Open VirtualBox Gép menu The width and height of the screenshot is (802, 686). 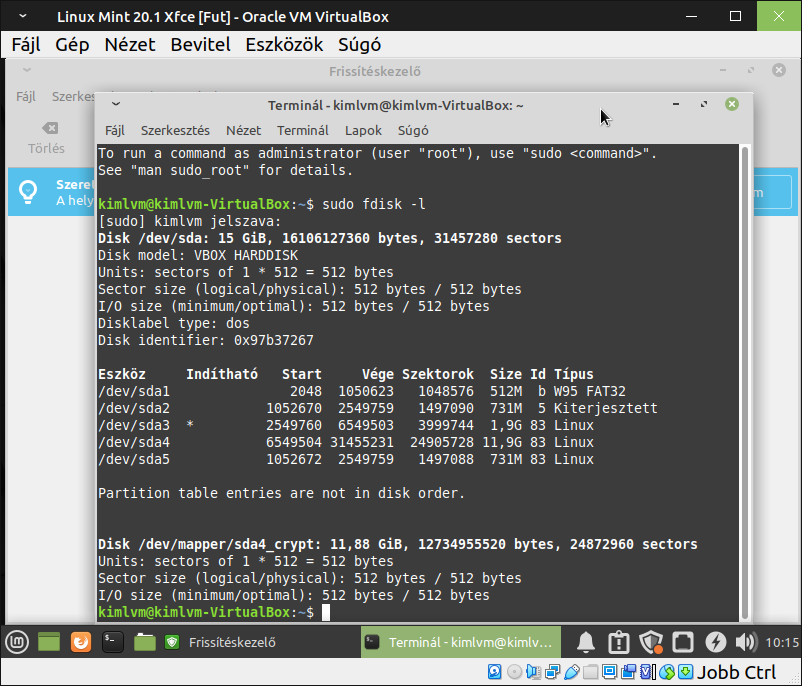tap(72, 45)
